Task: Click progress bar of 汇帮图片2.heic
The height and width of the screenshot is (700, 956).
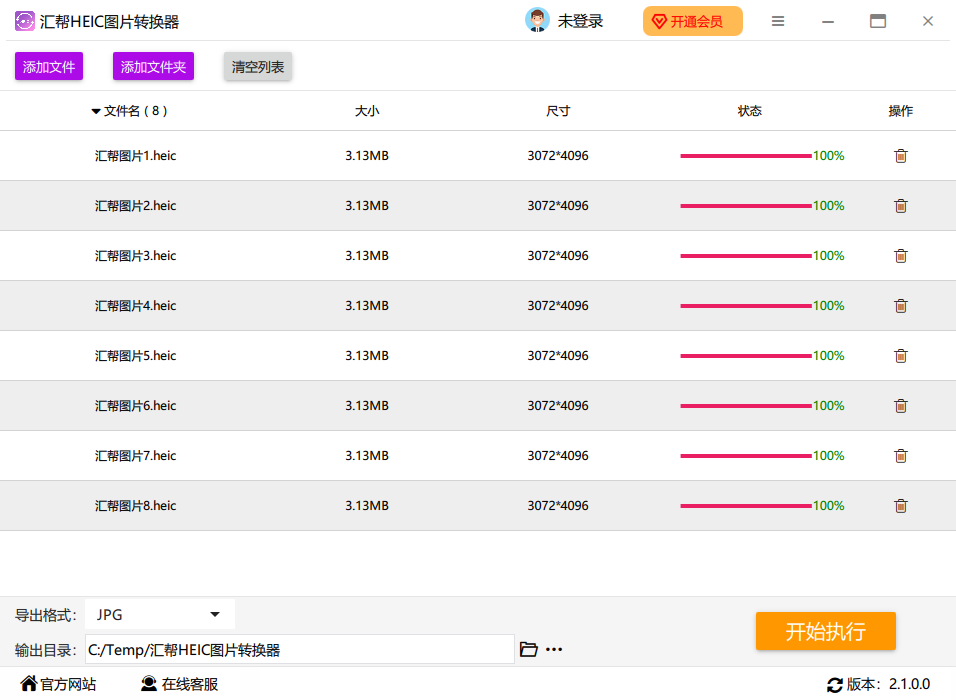Action: [x=745, y=206]
